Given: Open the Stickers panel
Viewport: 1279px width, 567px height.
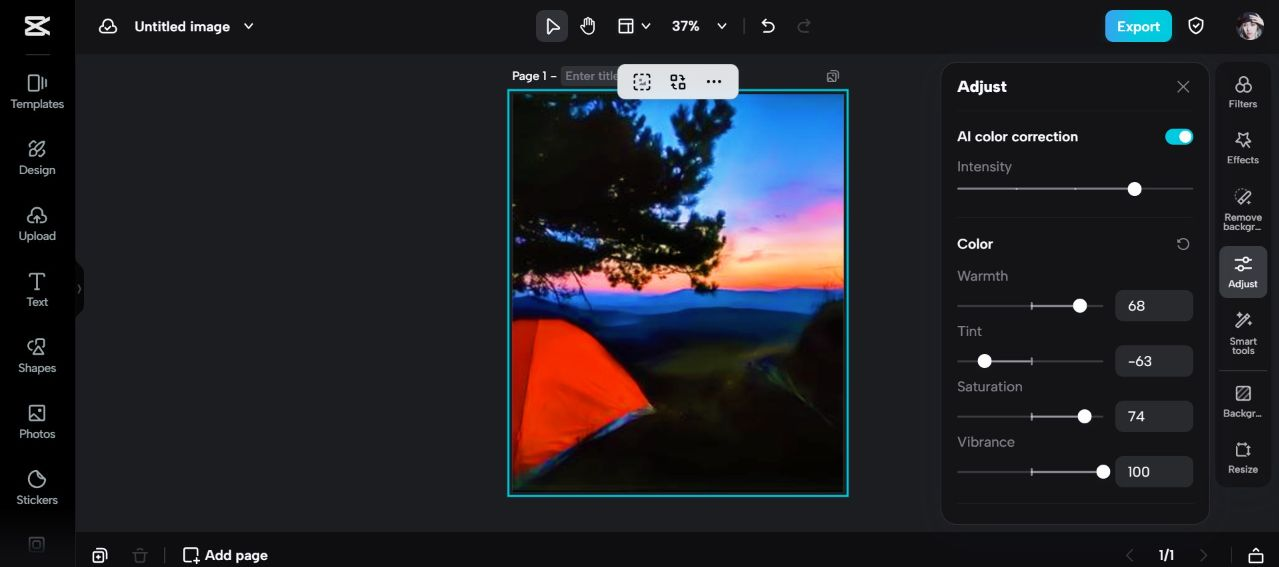Looking at the screenshot, I should coord(37,488).
